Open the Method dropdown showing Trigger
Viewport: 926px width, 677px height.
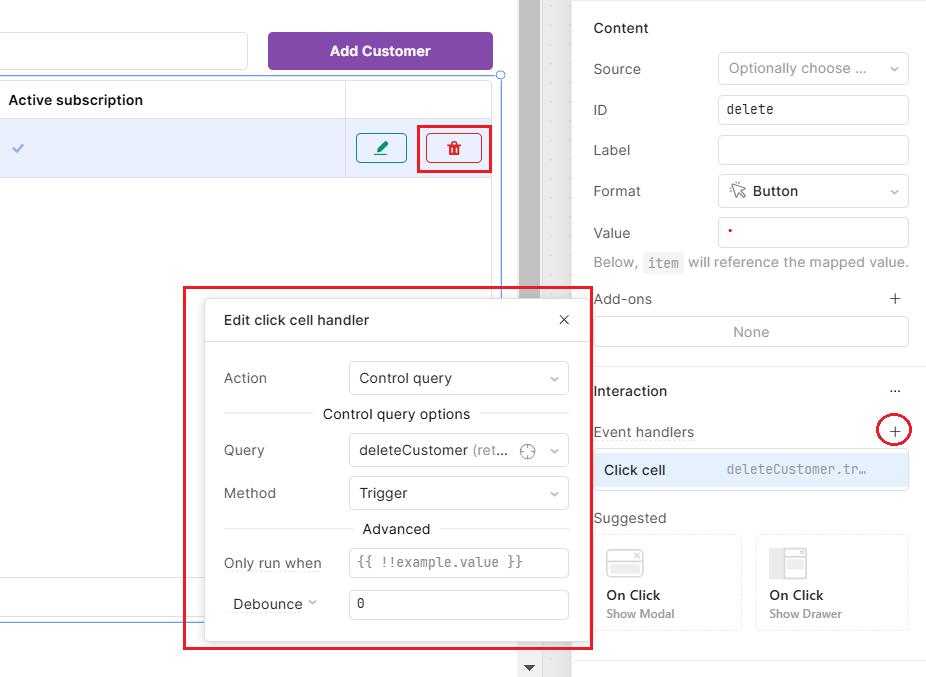pyautogui.click(x=459, y=493)
